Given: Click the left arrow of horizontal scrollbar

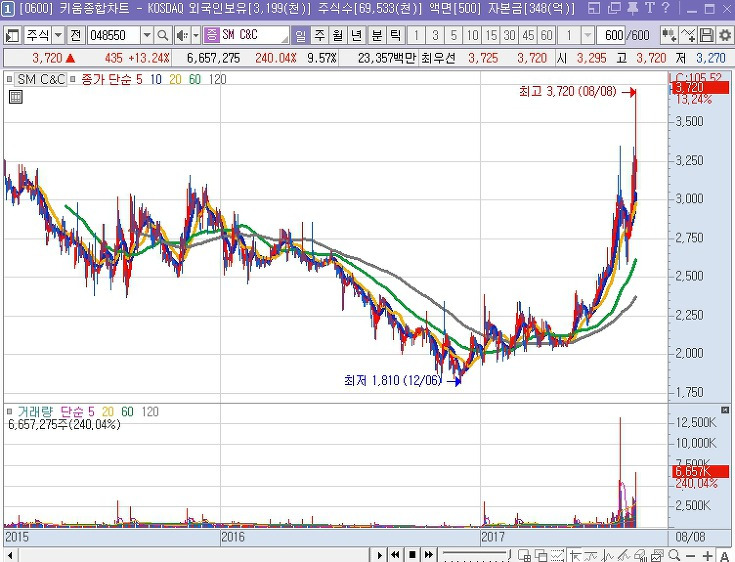Looking at the screenshot, I should pos(10,555).
